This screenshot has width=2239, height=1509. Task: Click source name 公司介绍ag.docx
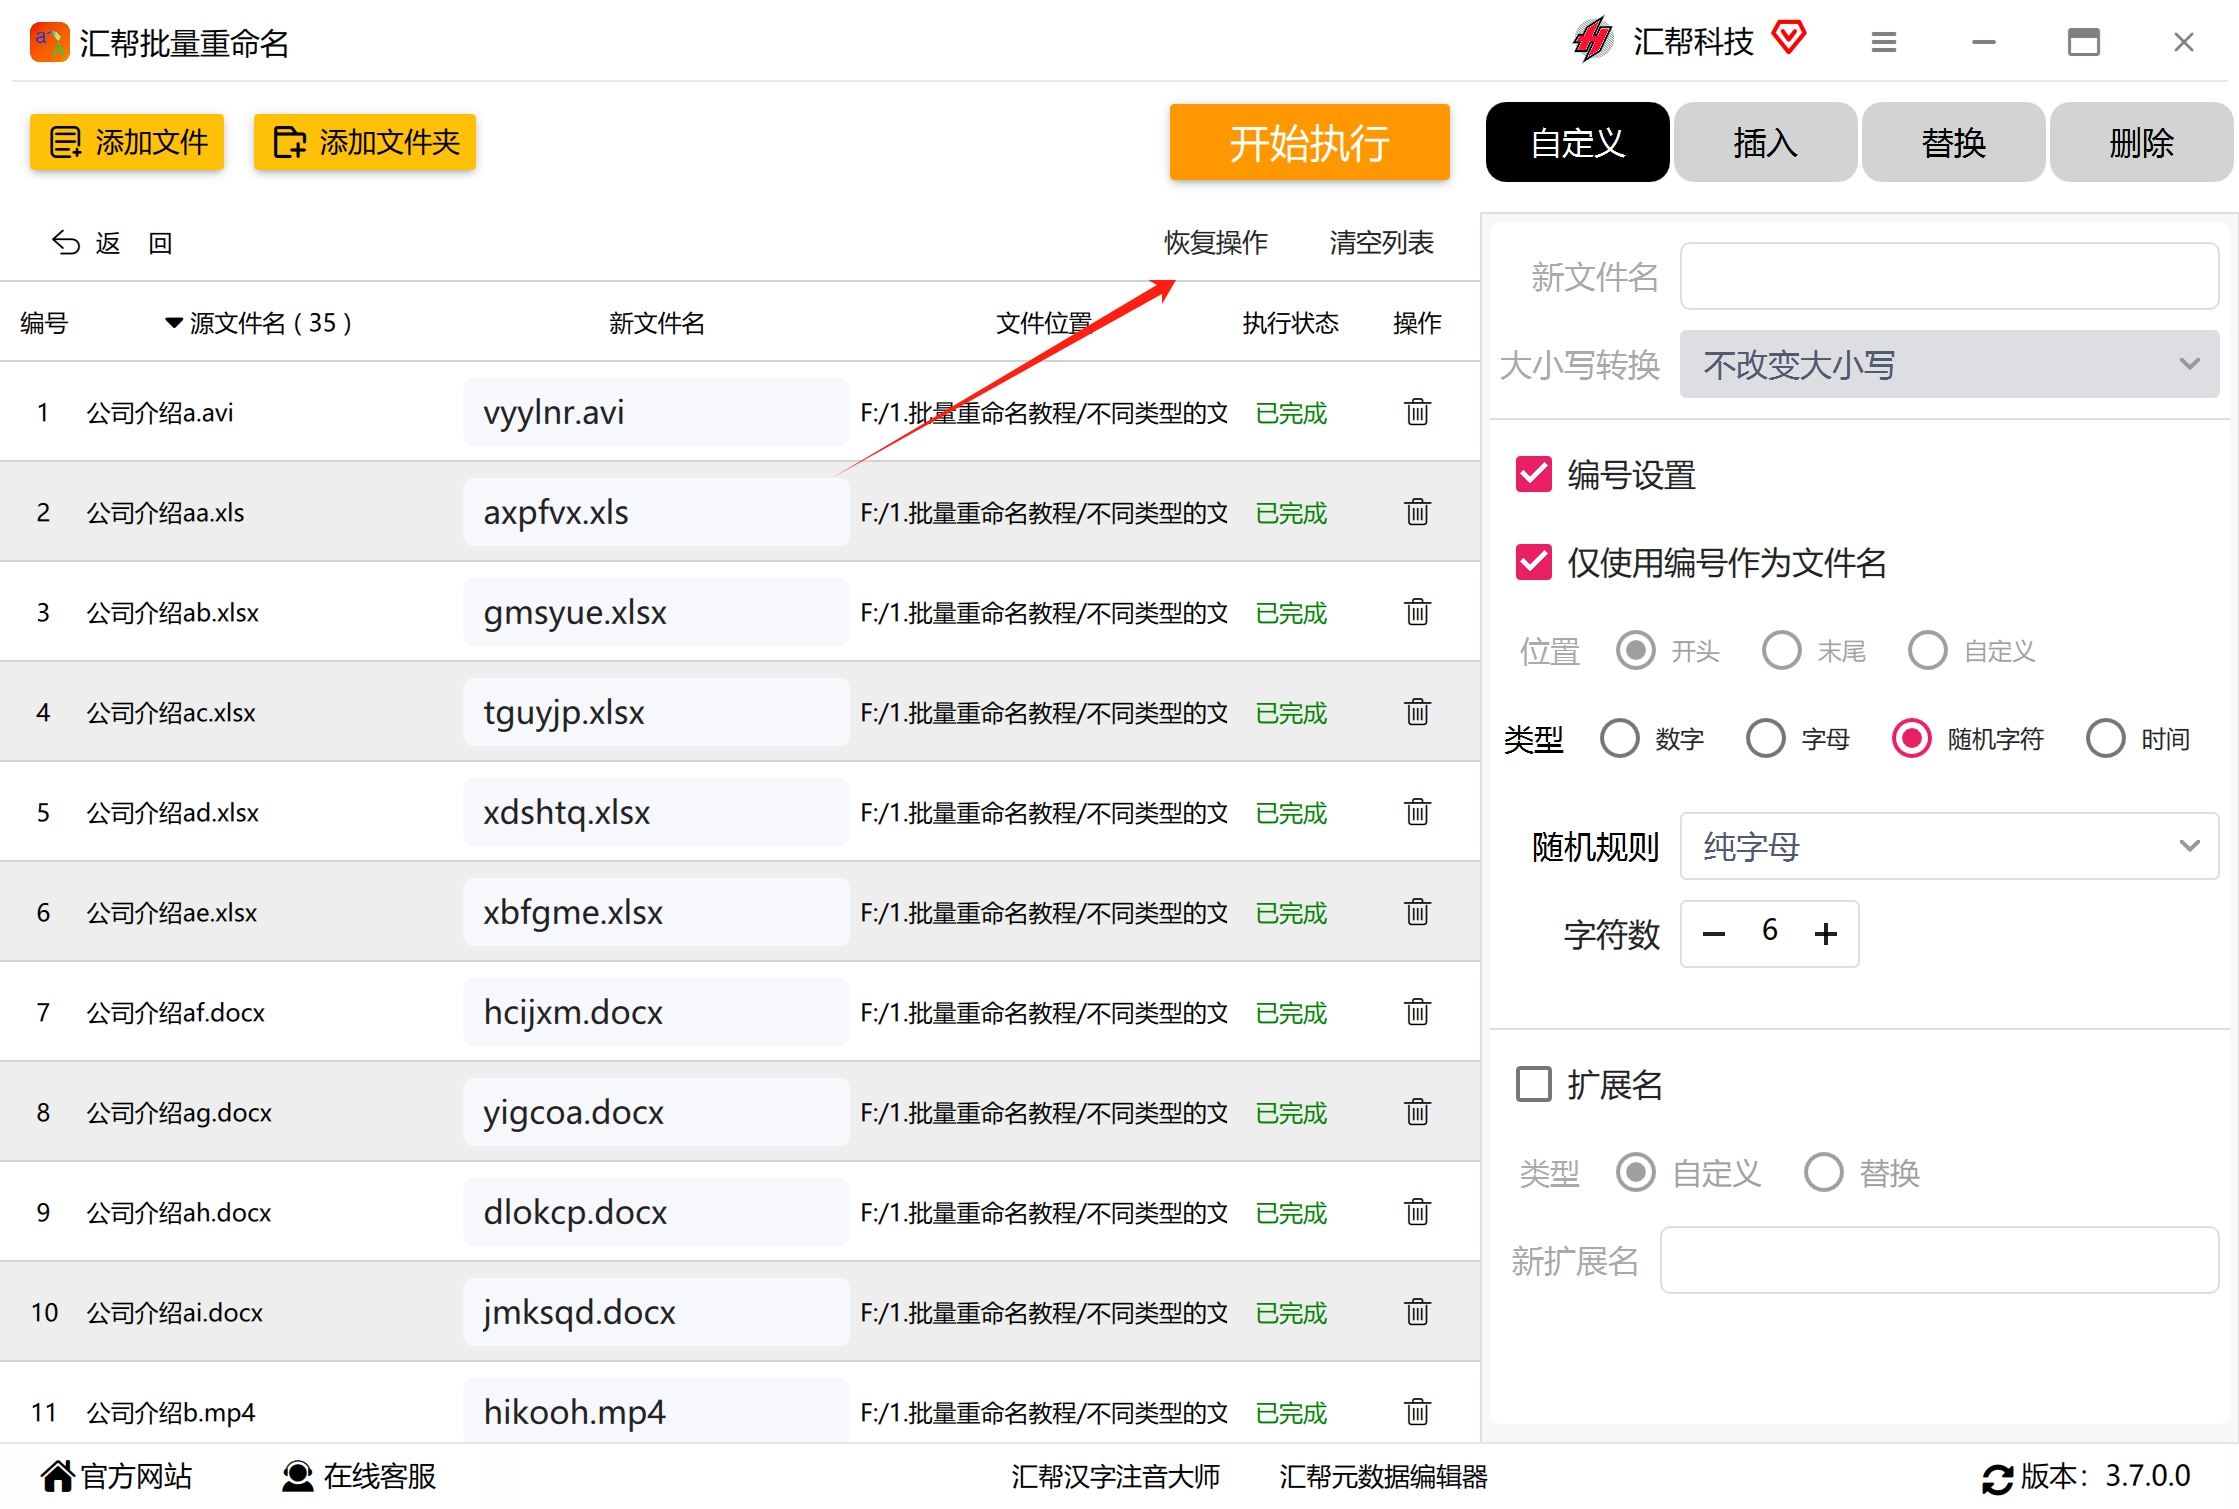point(179,1112)
